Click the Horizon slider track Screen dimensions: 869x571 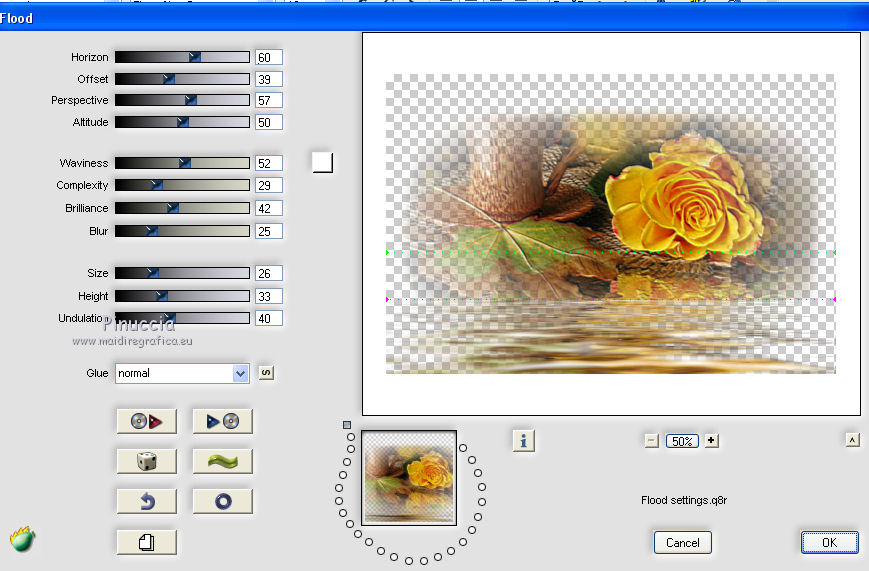tap(182, 57)
